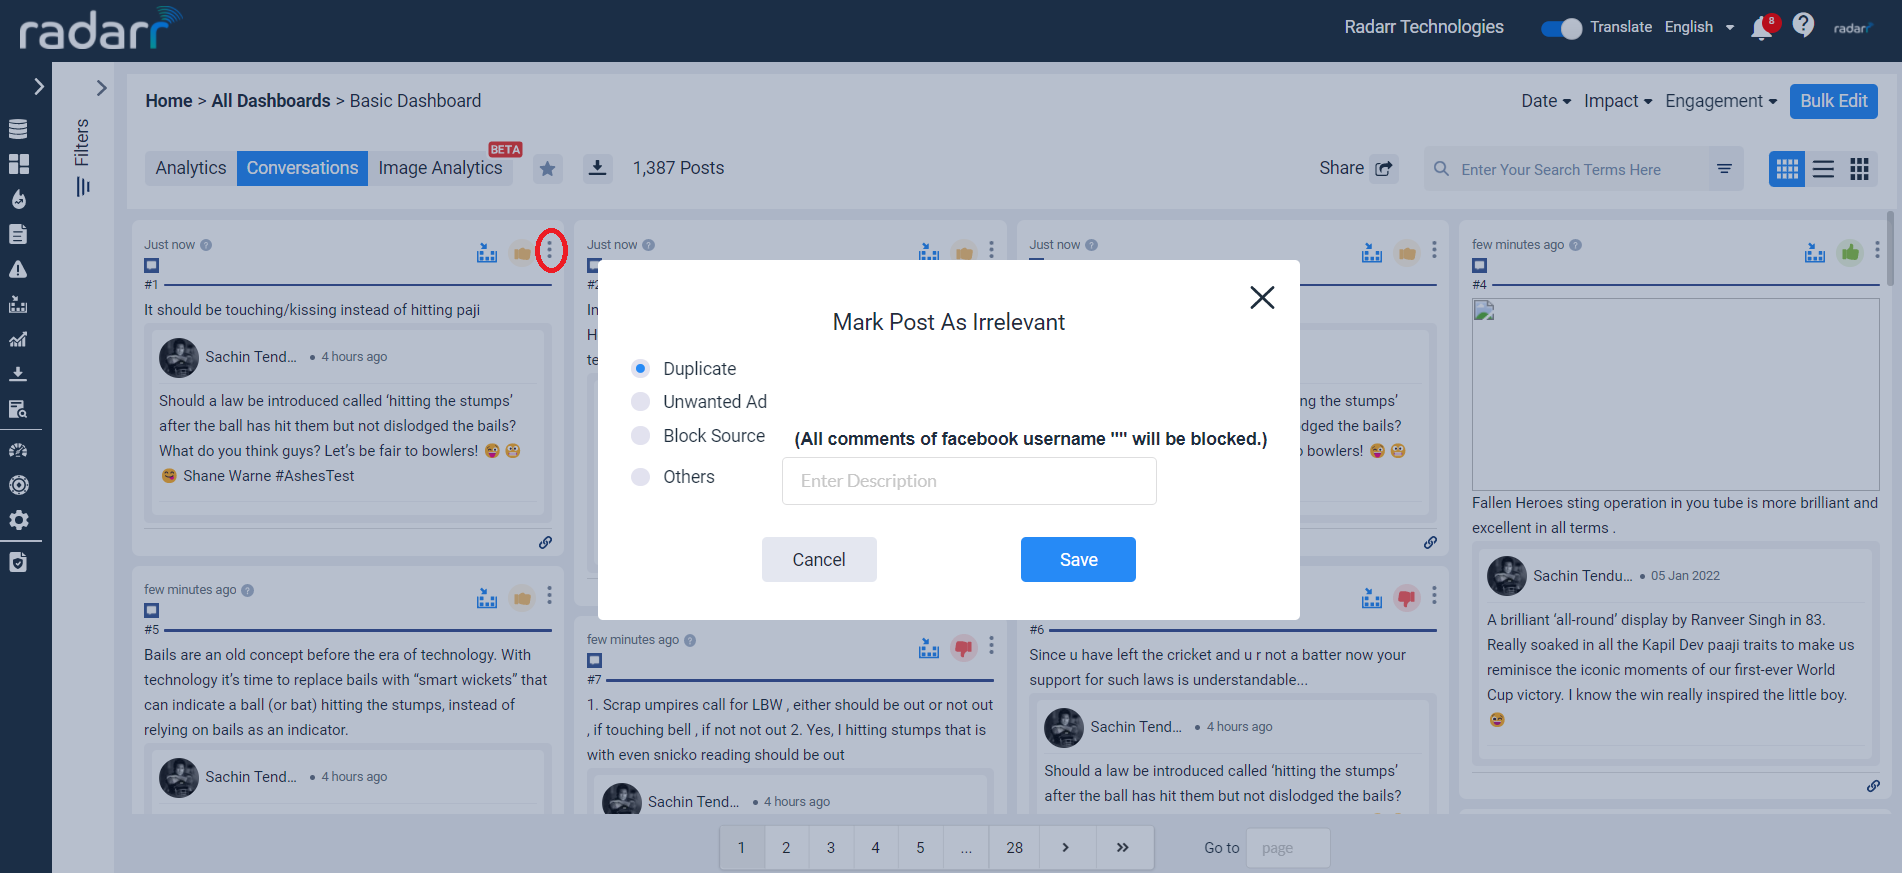The height and width of the screenshot is (873, 1902).
Task: Open the trending flame sidebar icon
Action: point(18,199)
